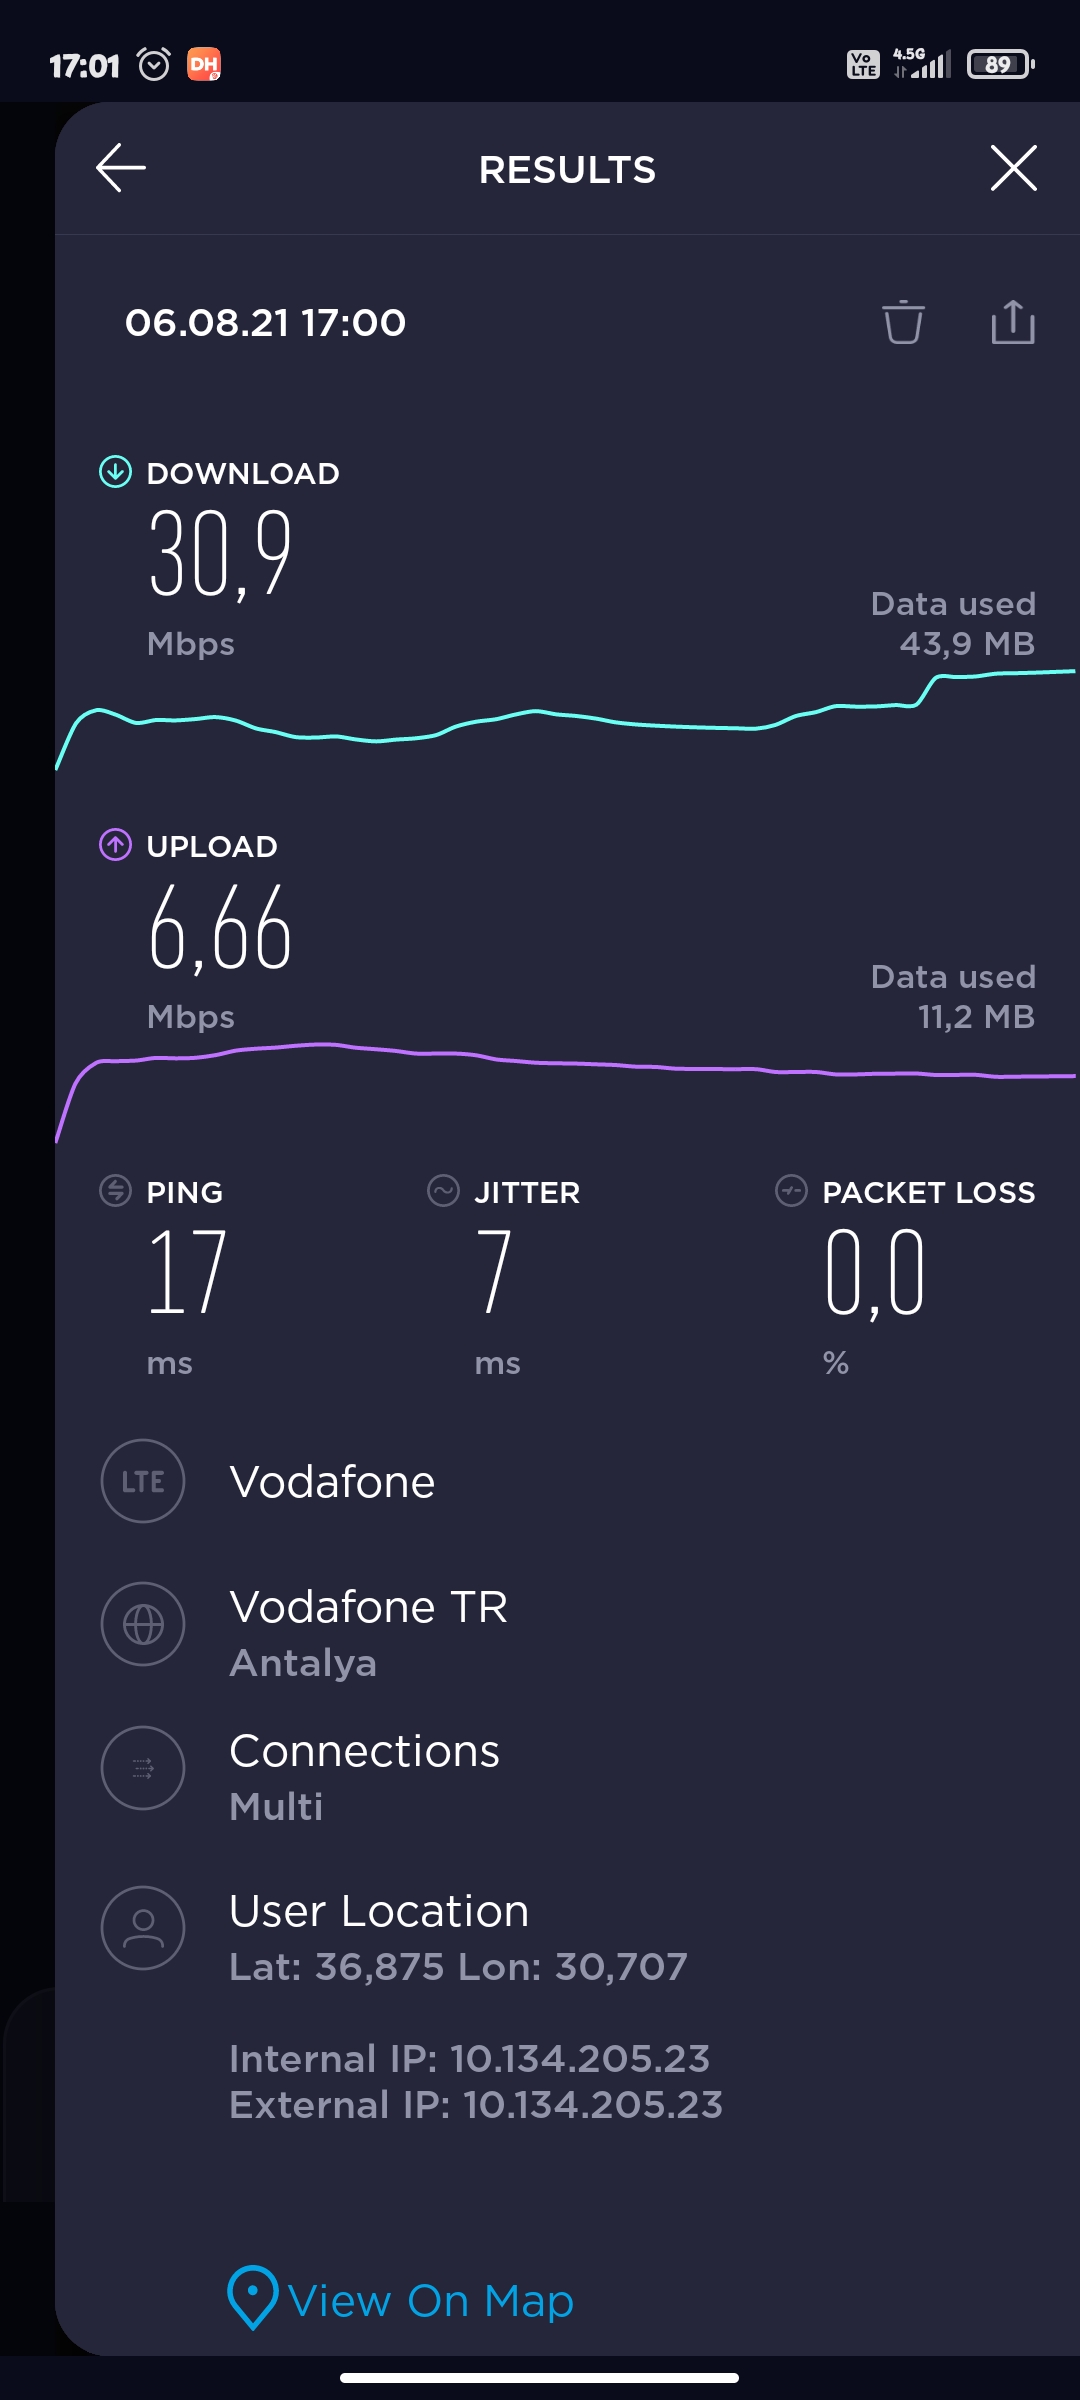Viewport: 1080px width, 2400px height.
Task: Tap the globe icon for Vodafone TR
Action: pos(143,1624)
